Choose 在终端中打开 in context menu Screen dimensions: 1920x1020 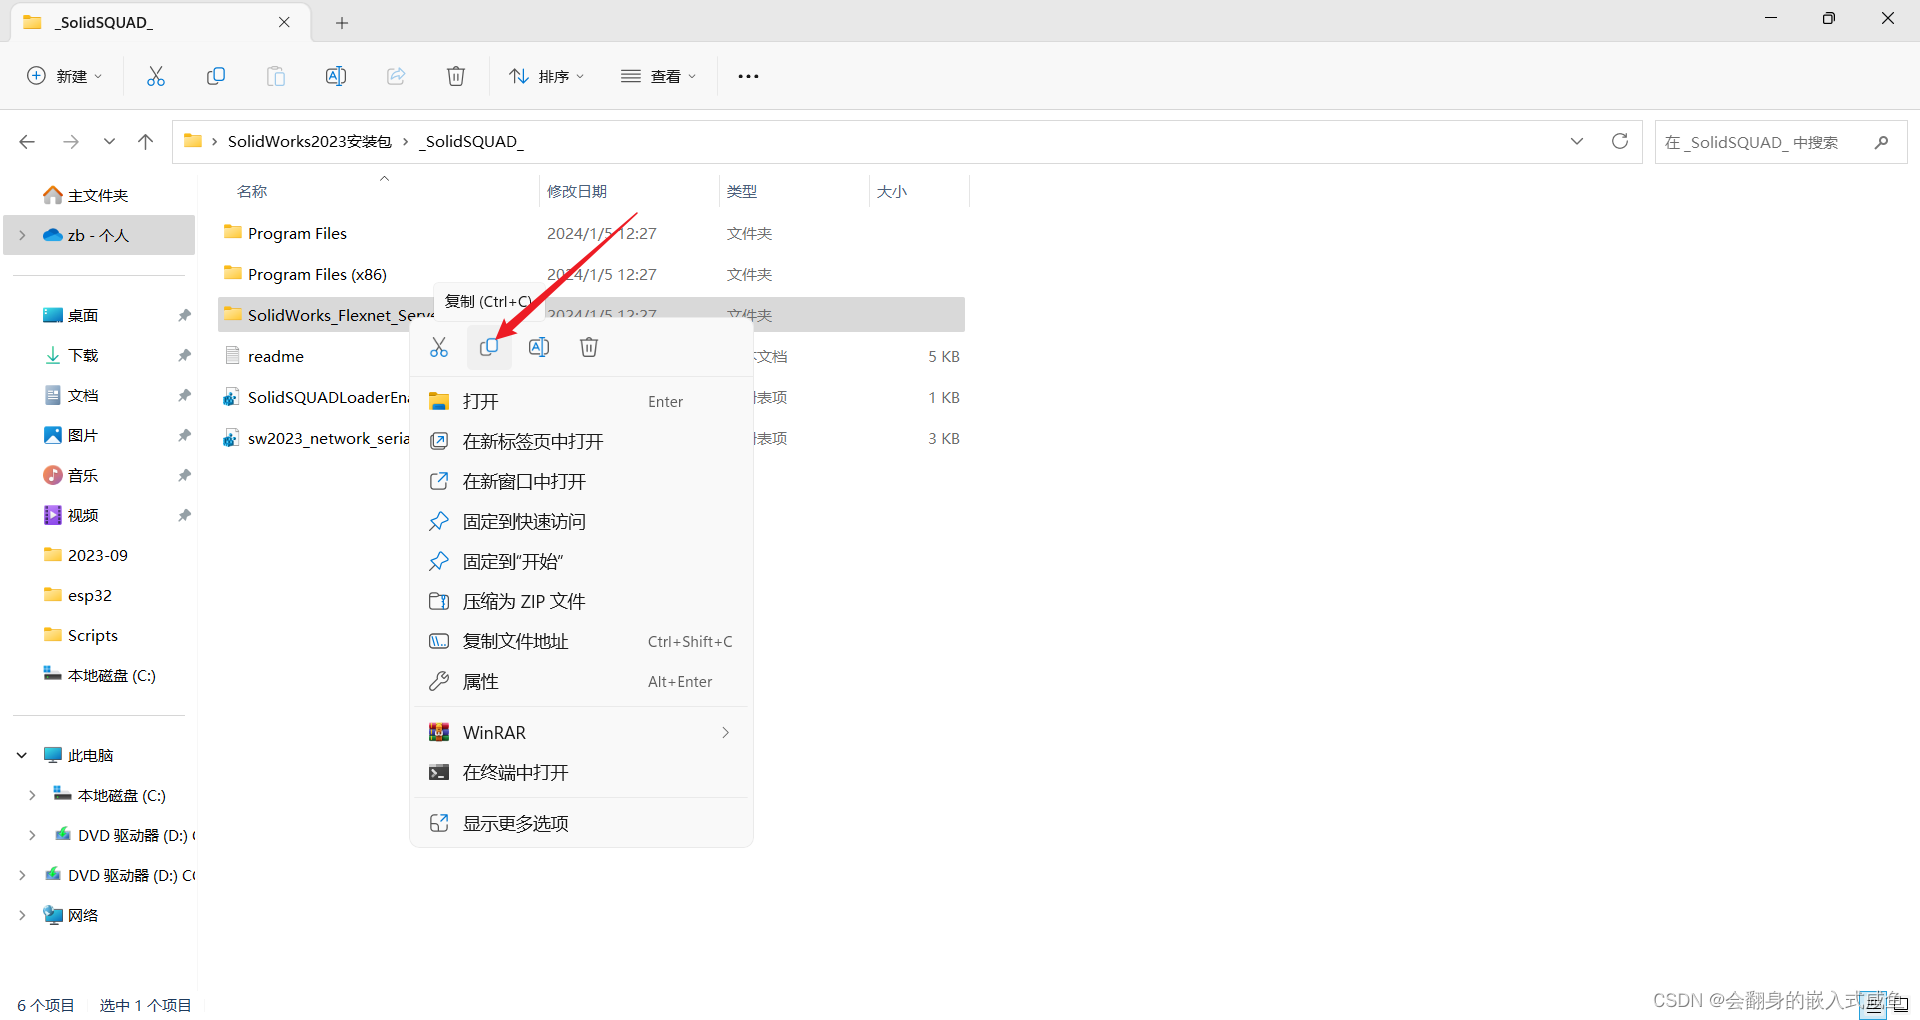pos(581,772)
